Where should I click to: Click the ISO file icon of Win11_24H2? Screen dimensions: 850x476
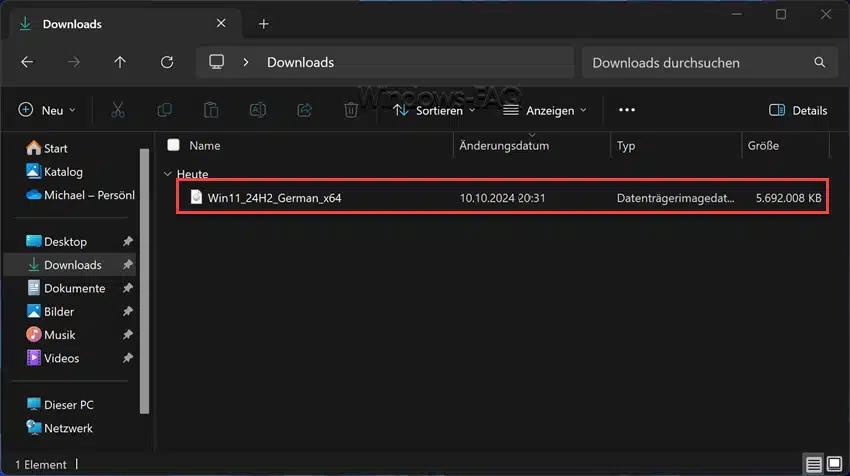[x=196, y=197]
